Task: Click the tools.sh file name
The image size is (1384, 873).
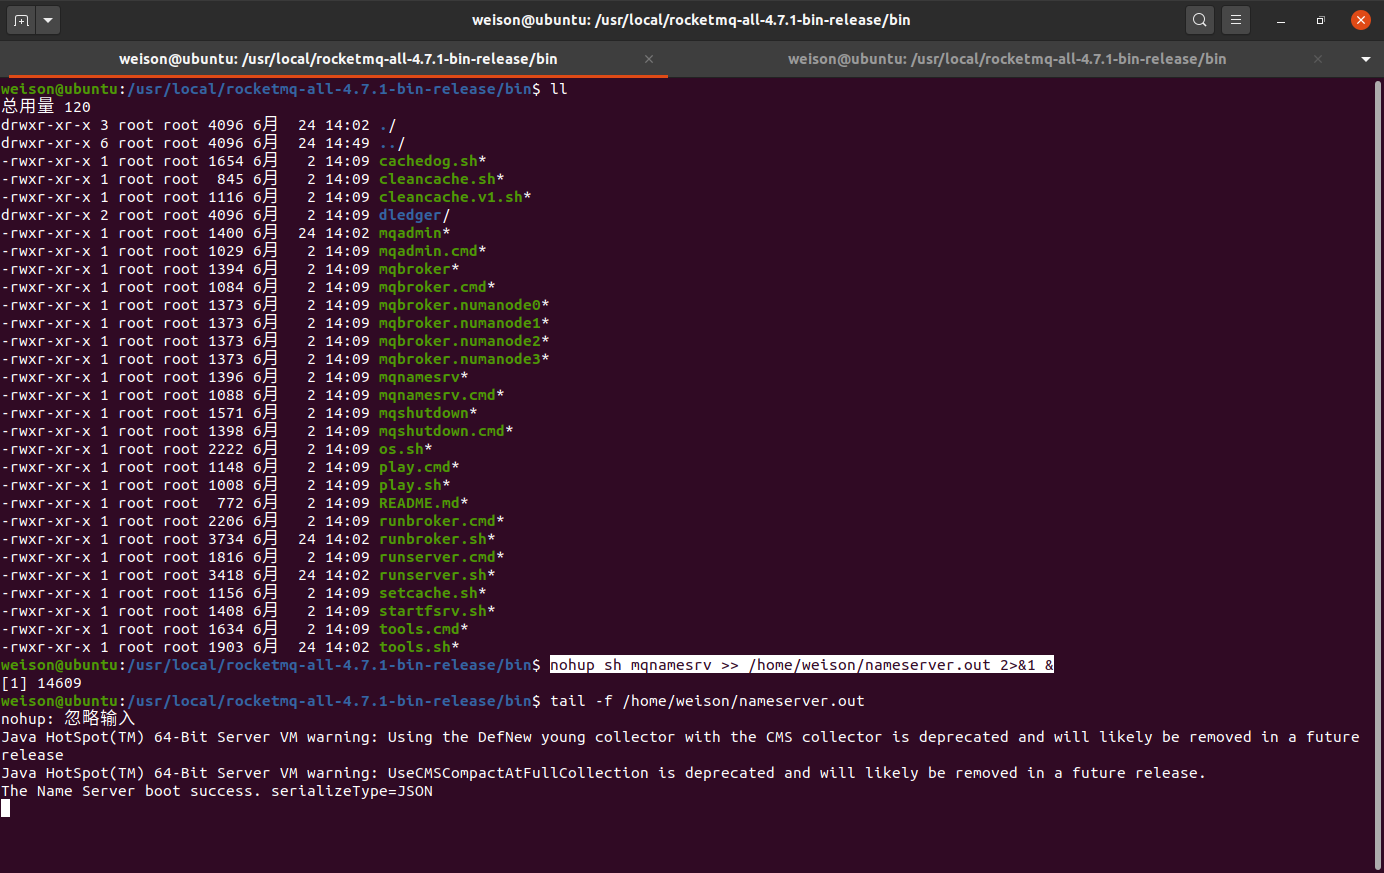Action: point(415,647)
